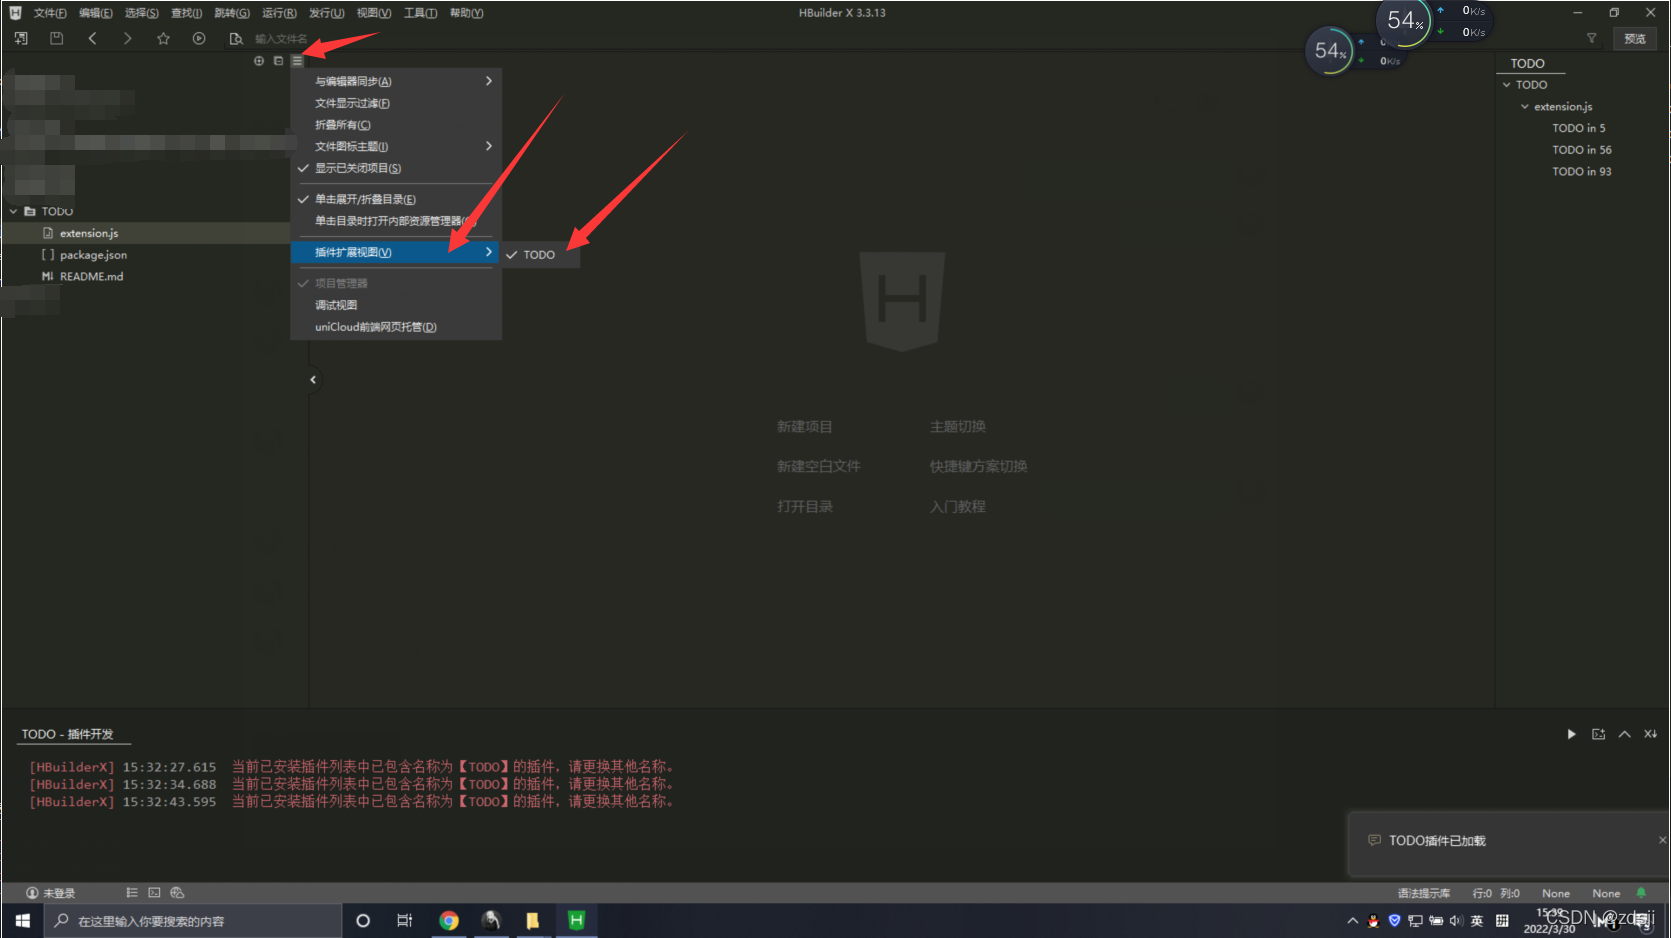The width and height of the screenshot is (1671, 938).
Task: Click HBuilder X icon in Windows taskbar
Action: coord(576,920)
